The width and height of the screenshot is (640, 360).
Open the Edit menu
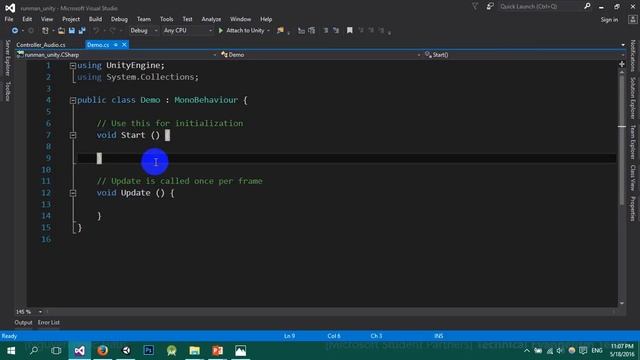pos(27,19)
